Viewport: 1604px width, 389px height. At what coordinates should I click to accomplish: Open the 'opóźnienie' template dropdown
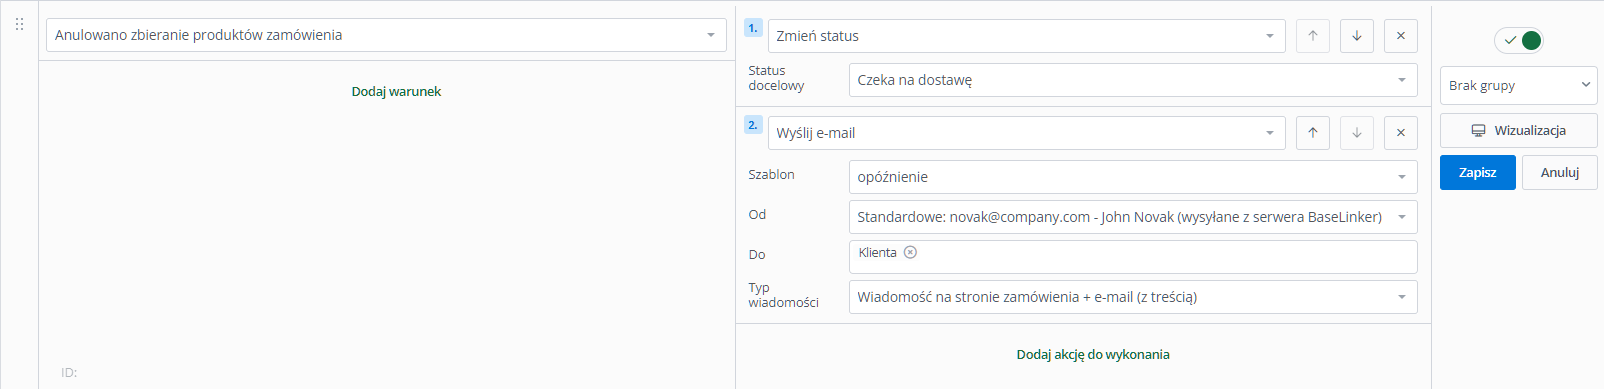pos(1133,177)
